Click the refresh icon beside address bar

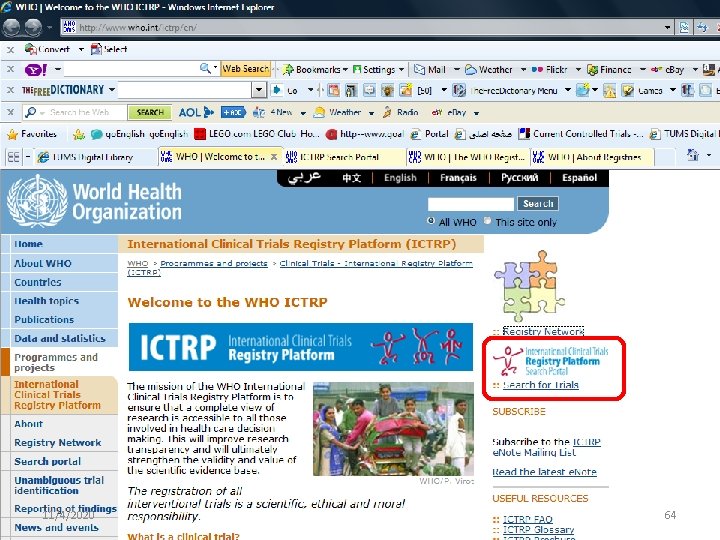(x=702, y=28)
